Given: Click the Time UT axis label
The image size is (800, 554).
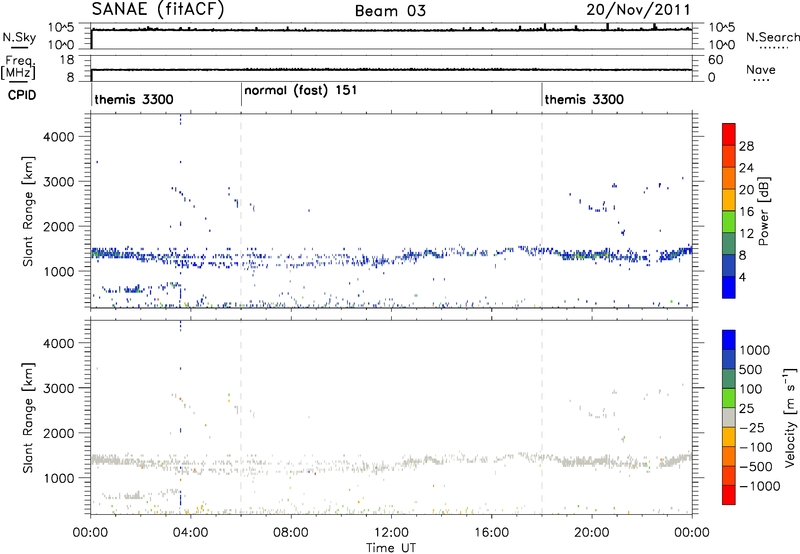Looking at the screenshot, I should [391, 548].
